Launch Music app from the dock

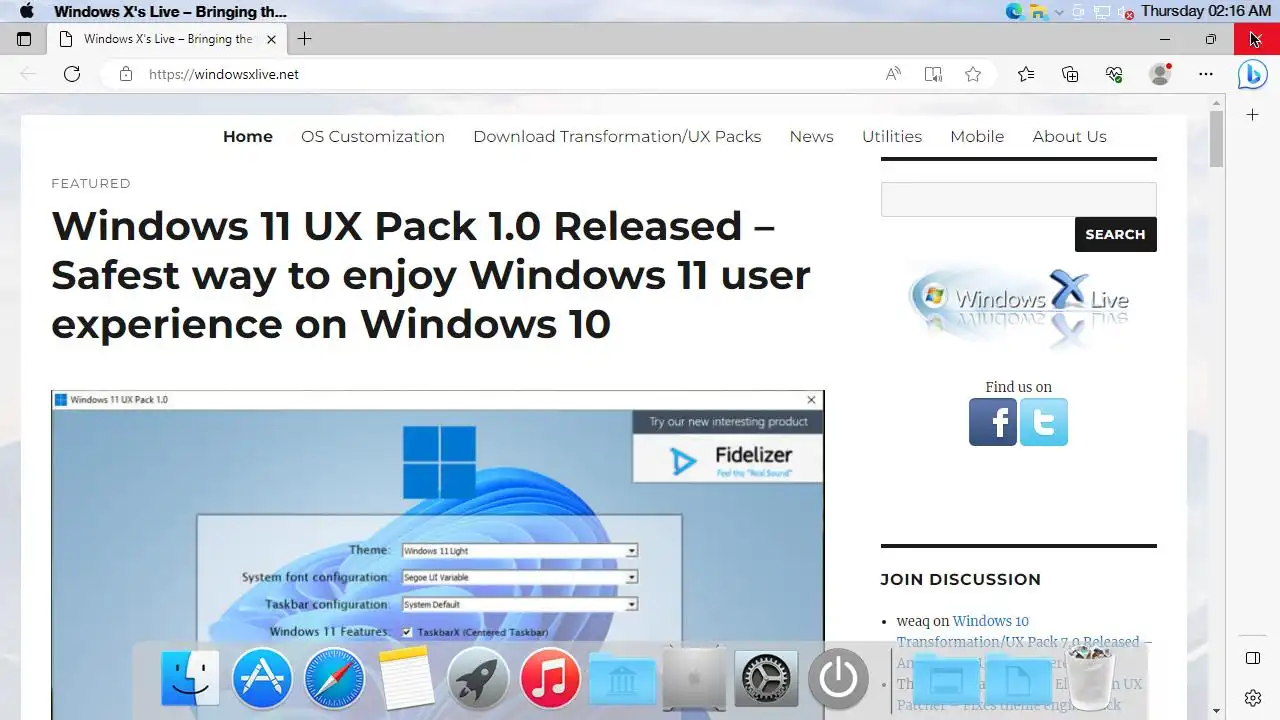[550, 678]
